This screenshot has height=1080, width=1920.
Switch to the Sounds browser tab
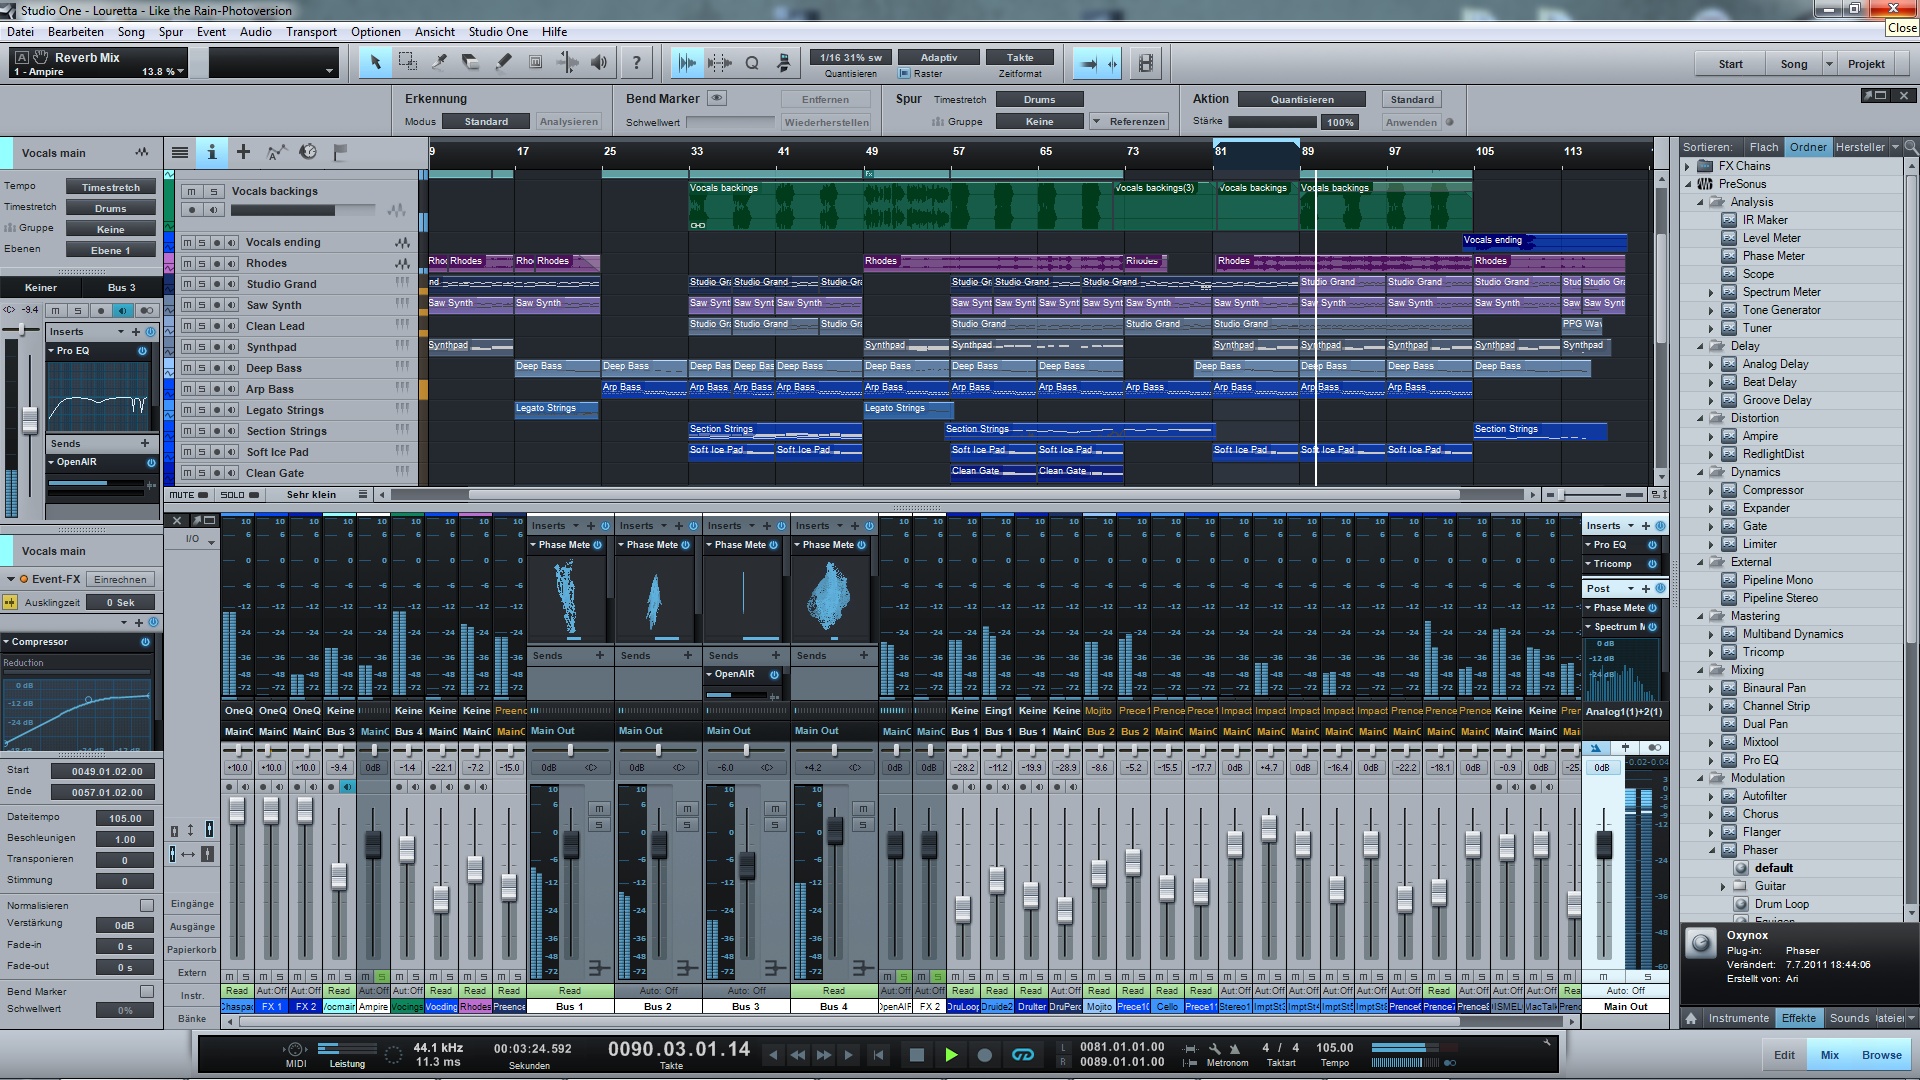pos(1849,1018)
